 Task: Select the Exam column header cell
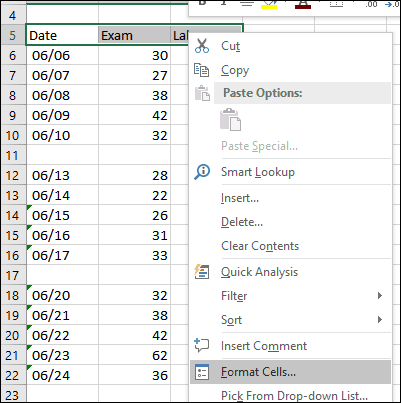134,35
